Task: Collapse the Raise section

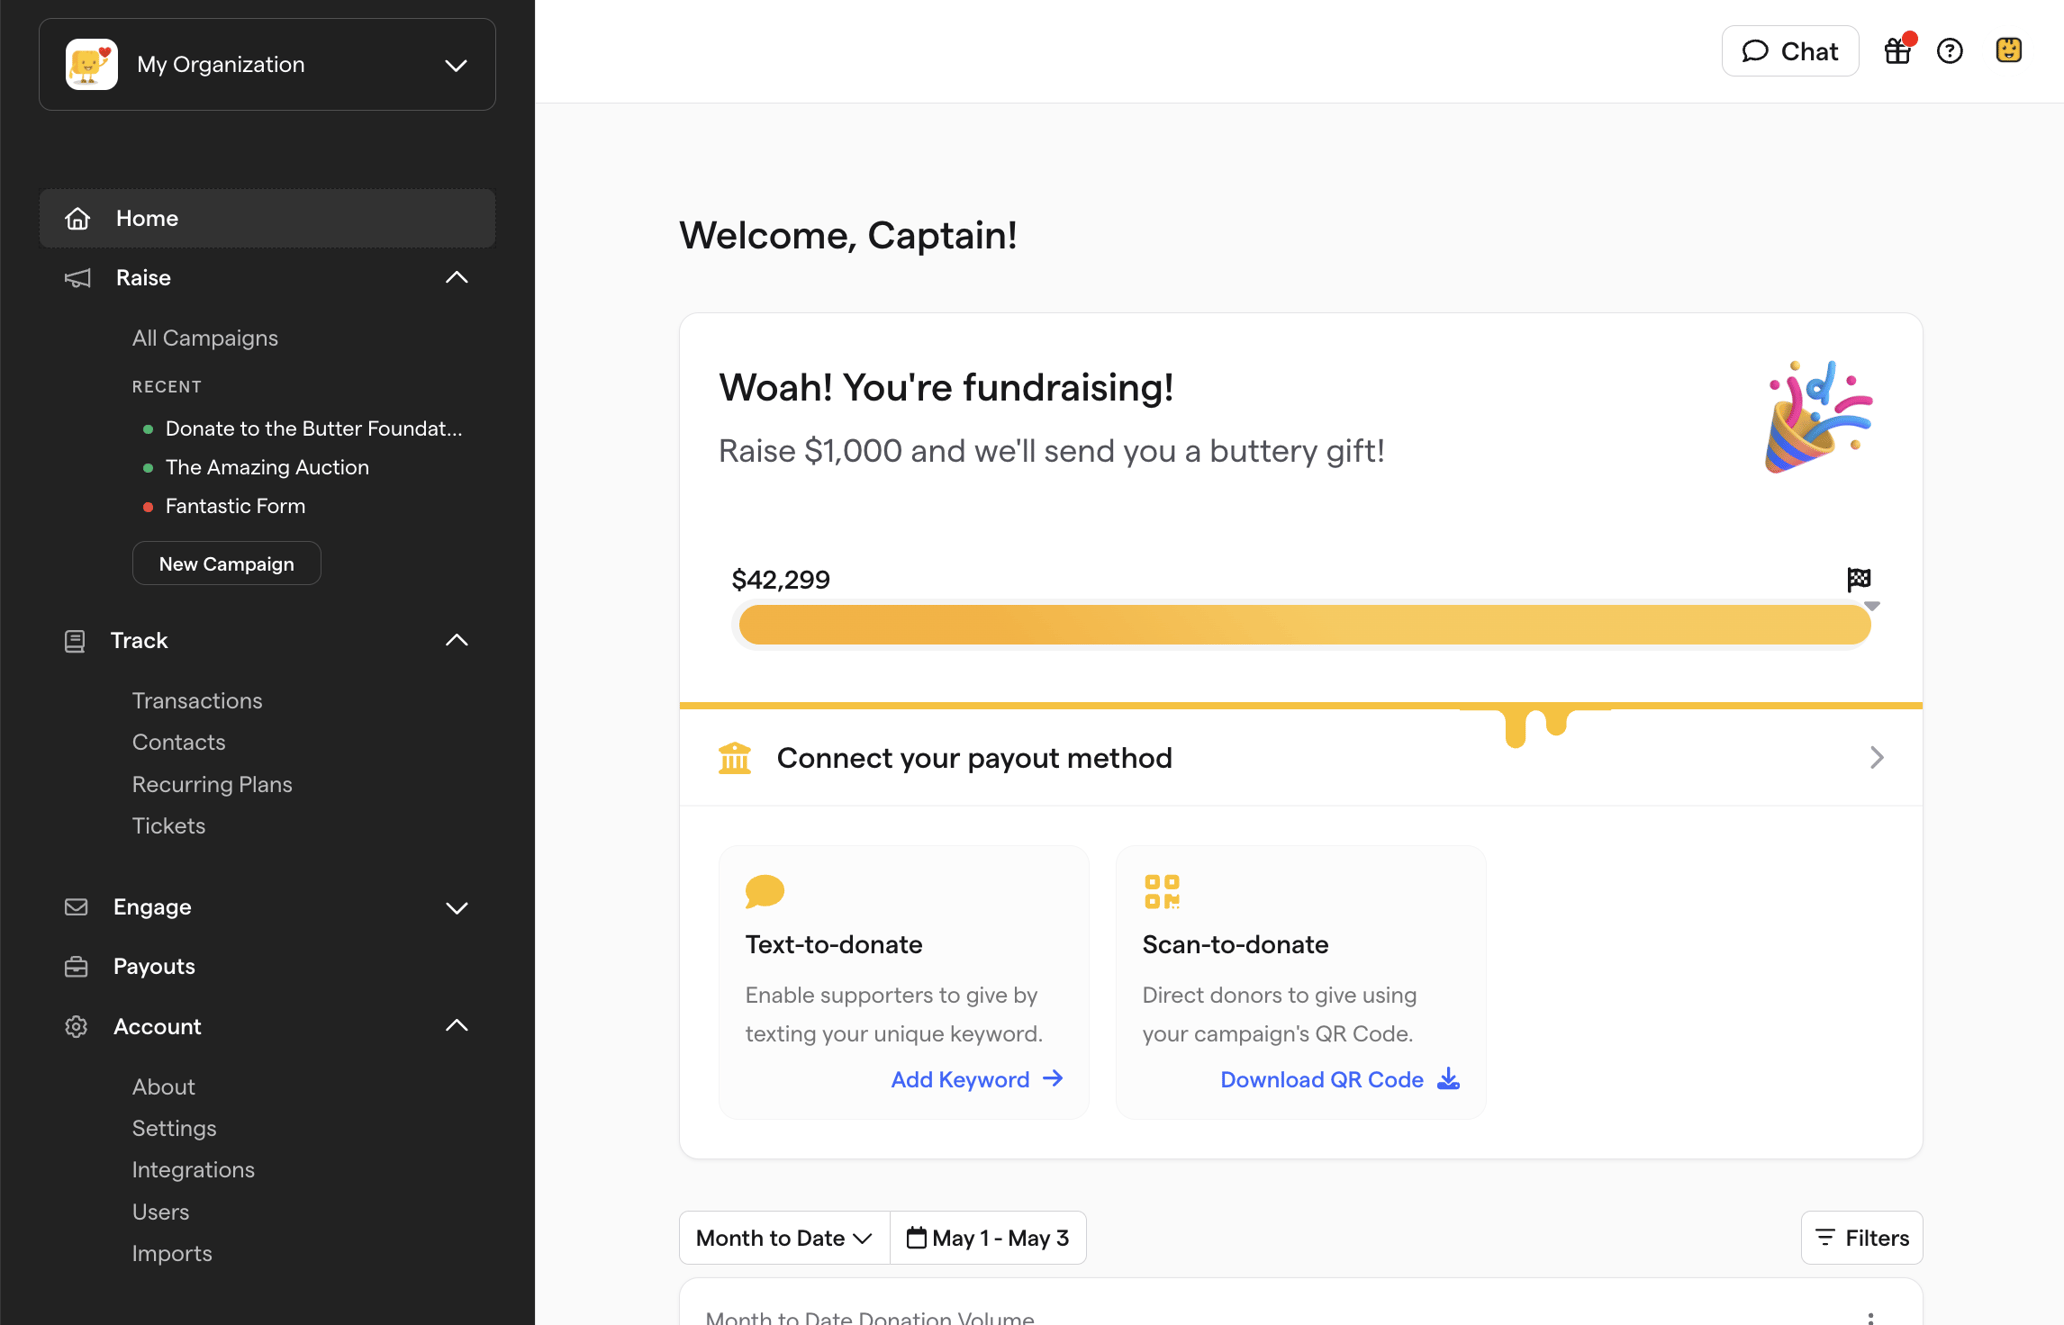Action: click(456, 277)
